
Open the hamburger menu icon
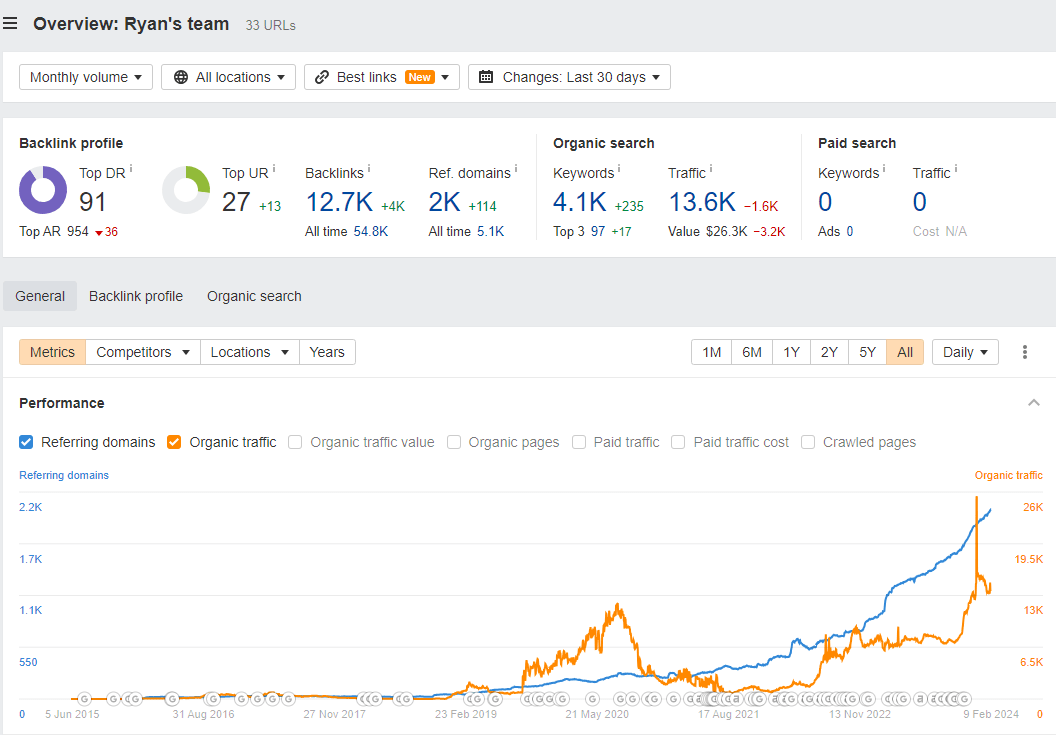tap(11, 24)
